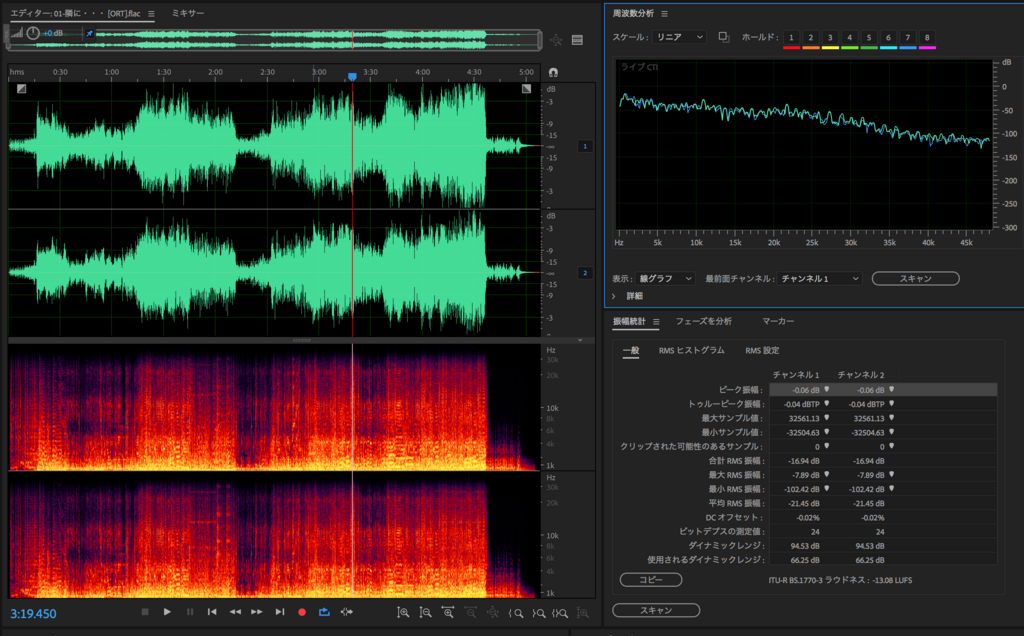Collapse the spectral display with the divider arrow
The image size is (1024, 636).
click(580, 340)
